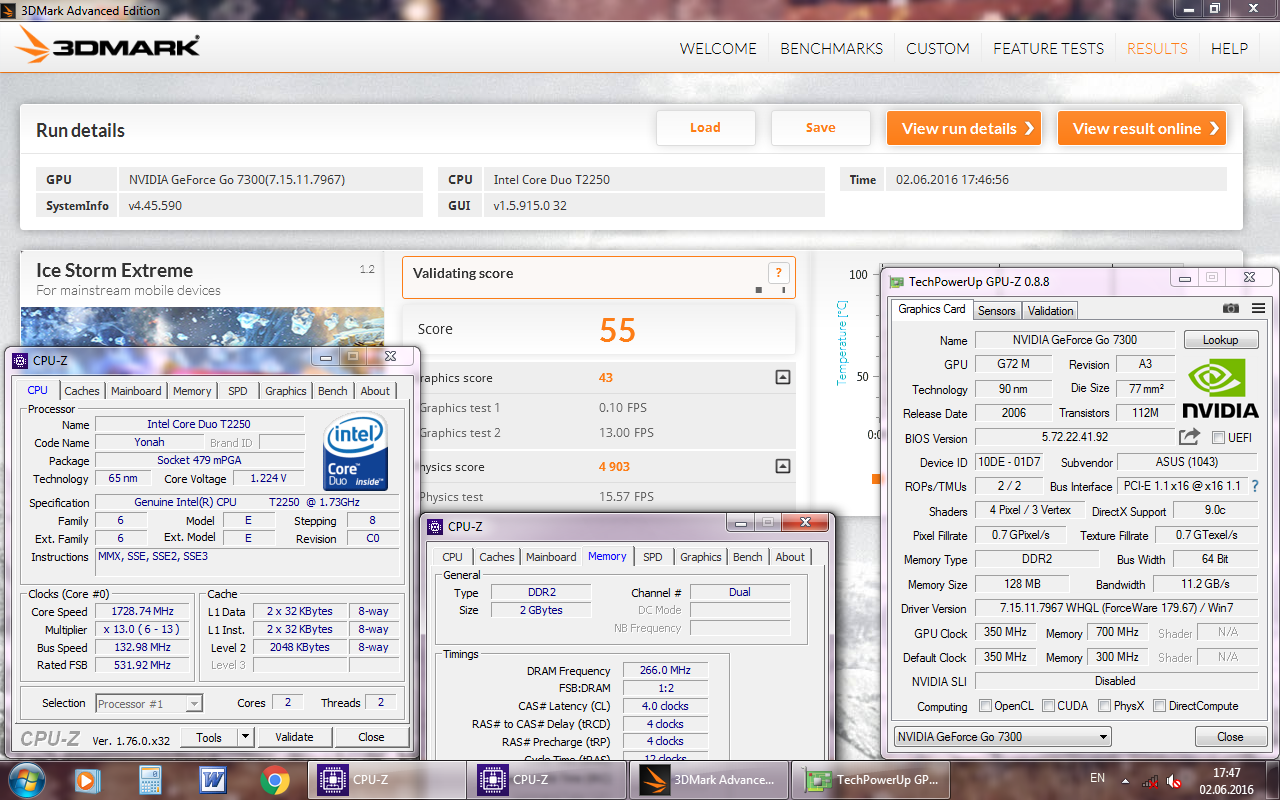Switch to second CPU-Z taskbar button

(547, 779)
